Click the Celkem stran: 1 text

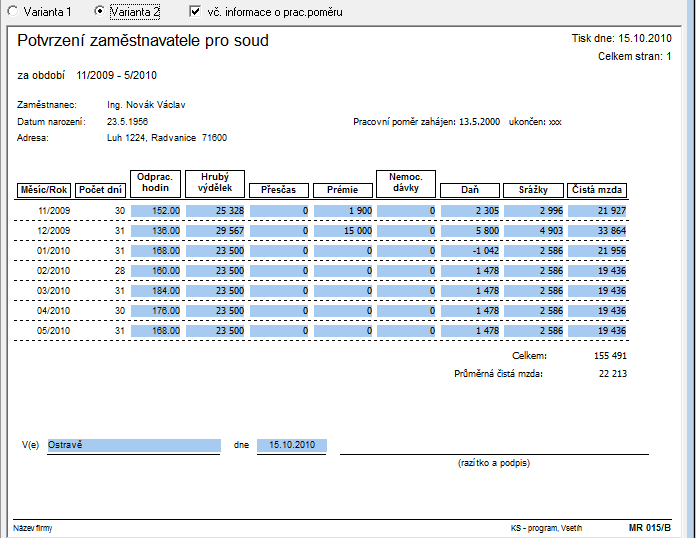click(635, 56)
